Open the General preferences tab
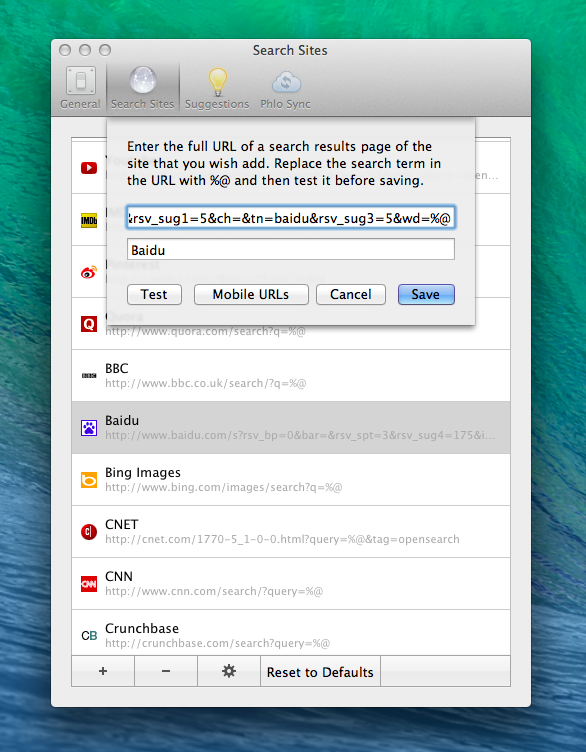 pyautogui.click(x=81, y=88)
